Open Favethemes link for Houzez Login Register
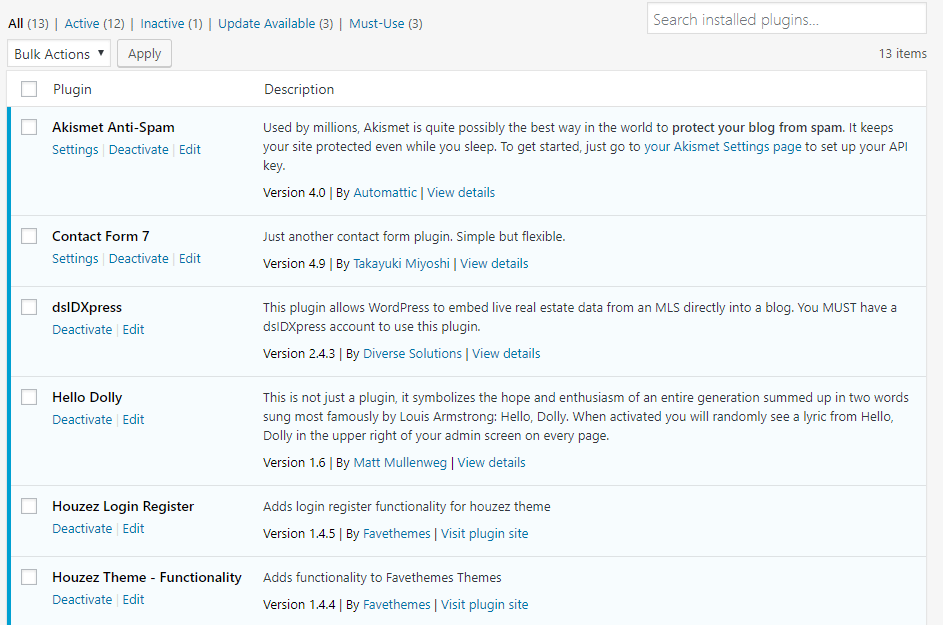The image size is (943, 625). click(397, 534)
